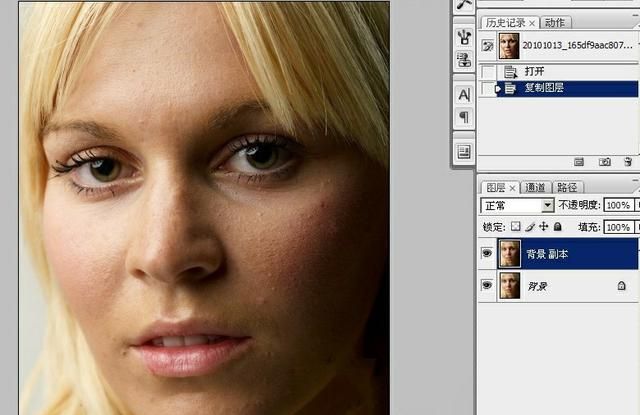The width and height of the screenshot is (640, 415).
Task: Open the 填充 slider arrow
Action: click(x=637, y=226)
